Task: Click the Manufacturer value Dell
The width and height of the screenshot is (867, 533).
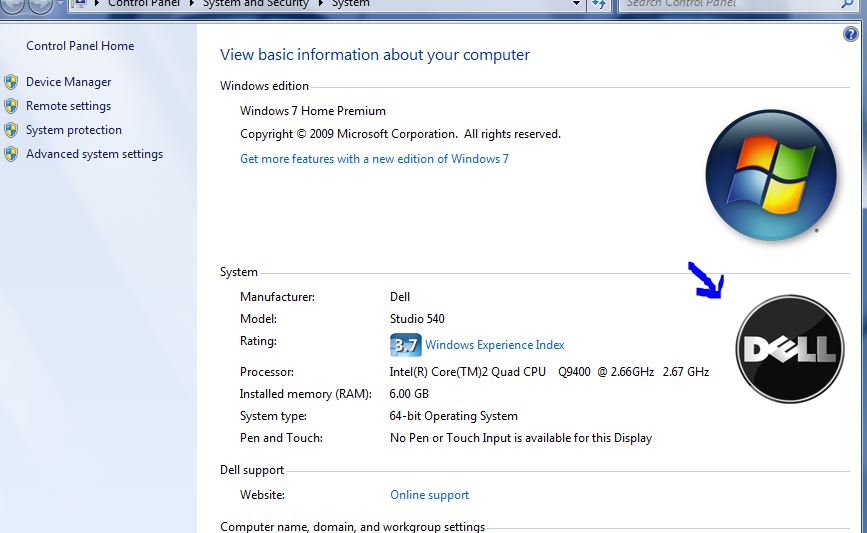Action: click(400, 297)
